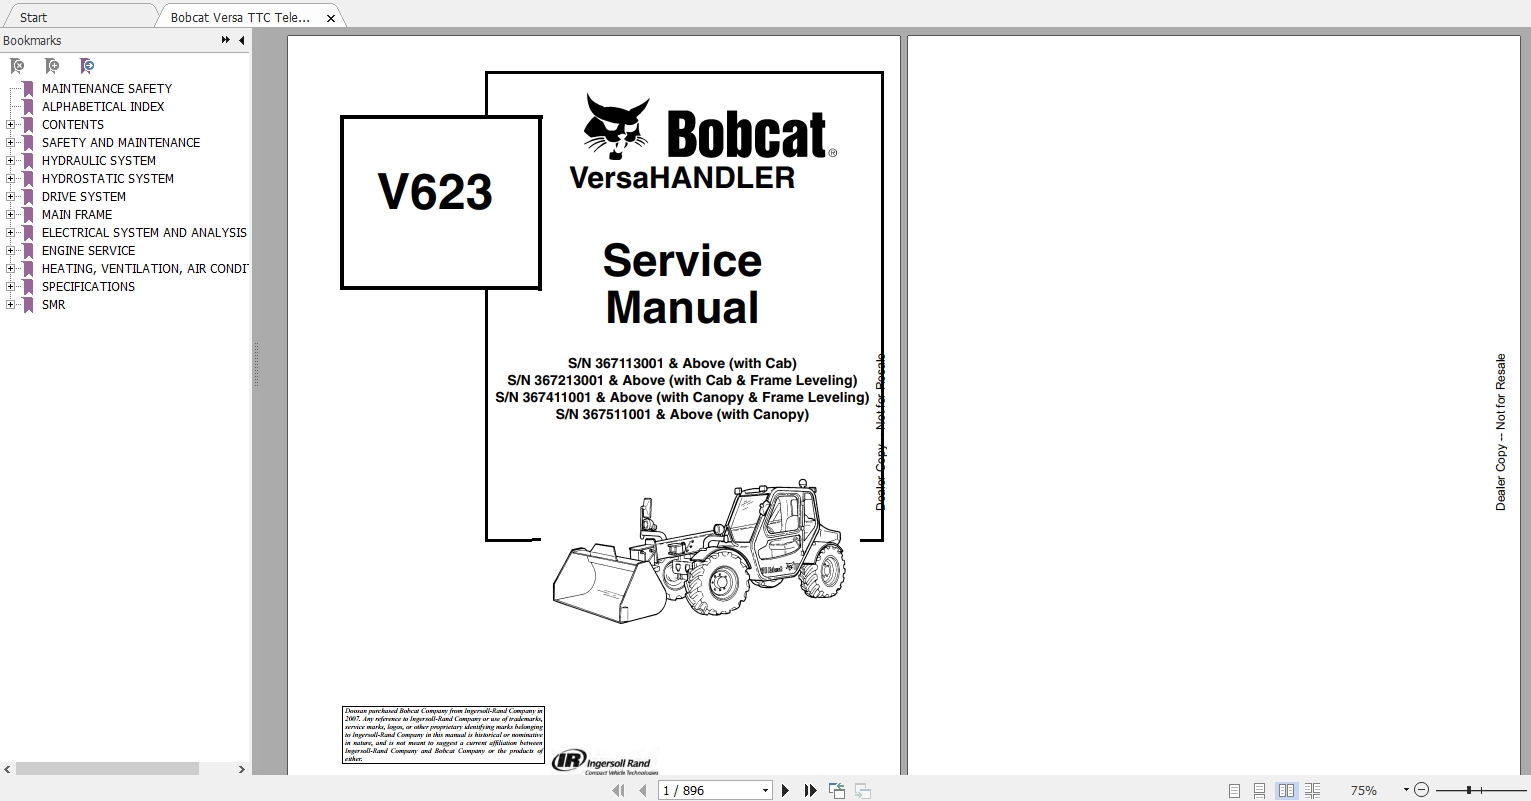The width and height of the screenshot is (1531, 801).
Task: Click the zoom slider handle
Action: pos(1468,790)
